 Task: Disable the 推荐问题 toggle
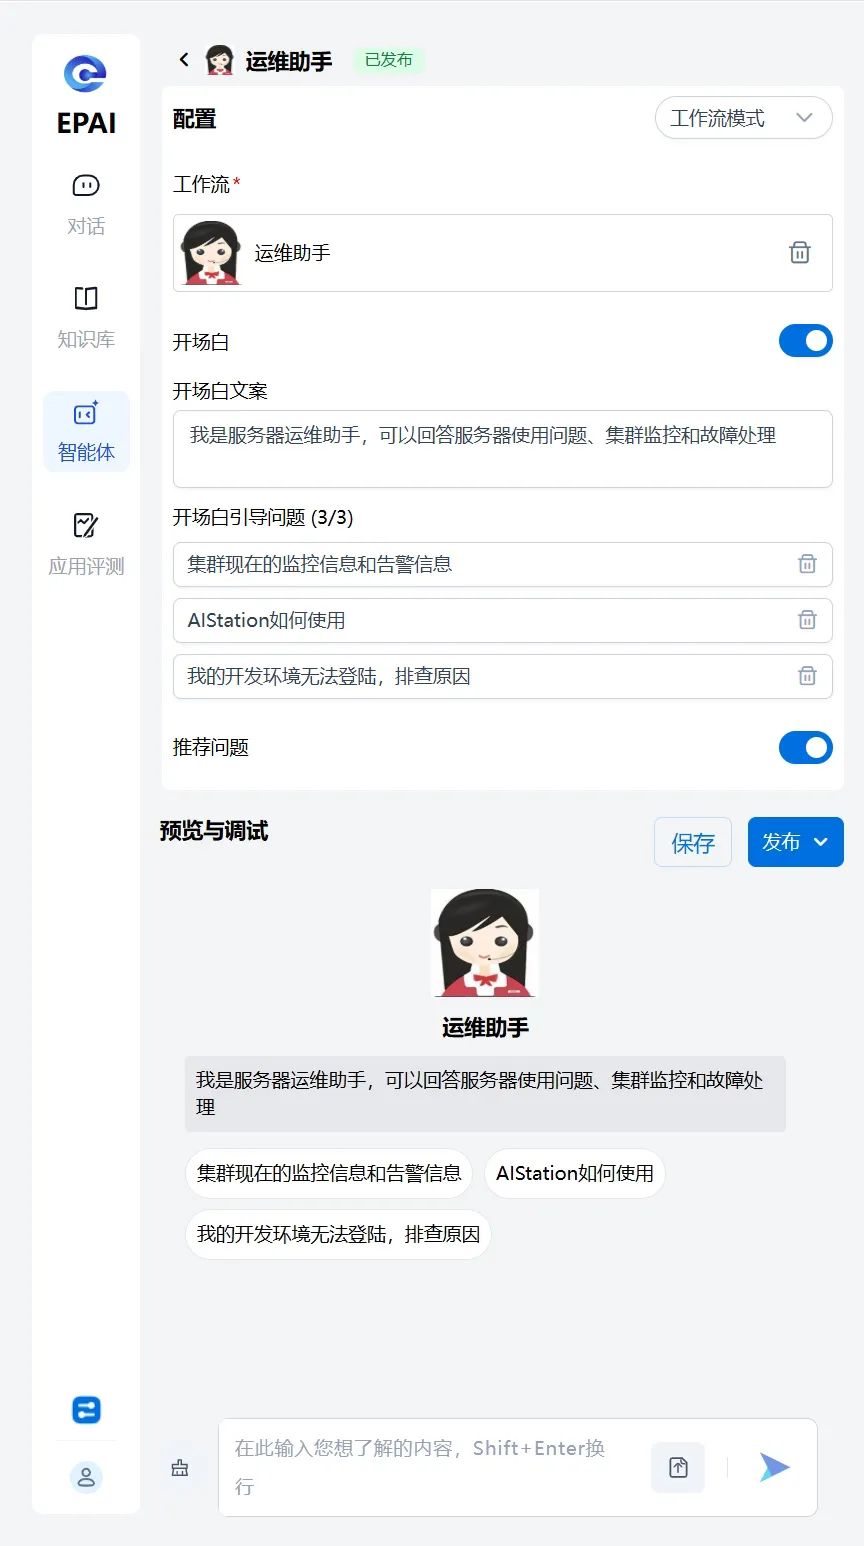click(x=805, y=747)
